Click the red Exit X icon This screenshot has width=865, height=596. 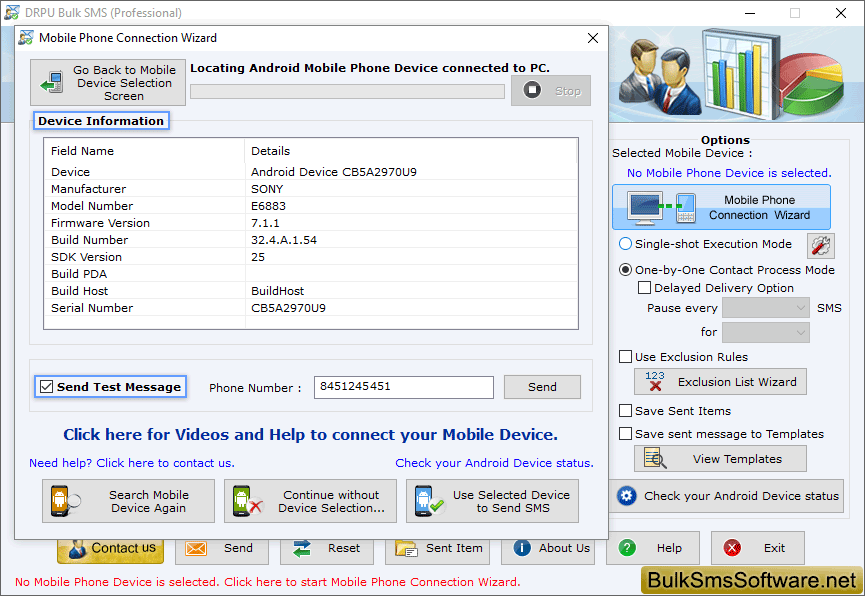[x=731, y=548]
